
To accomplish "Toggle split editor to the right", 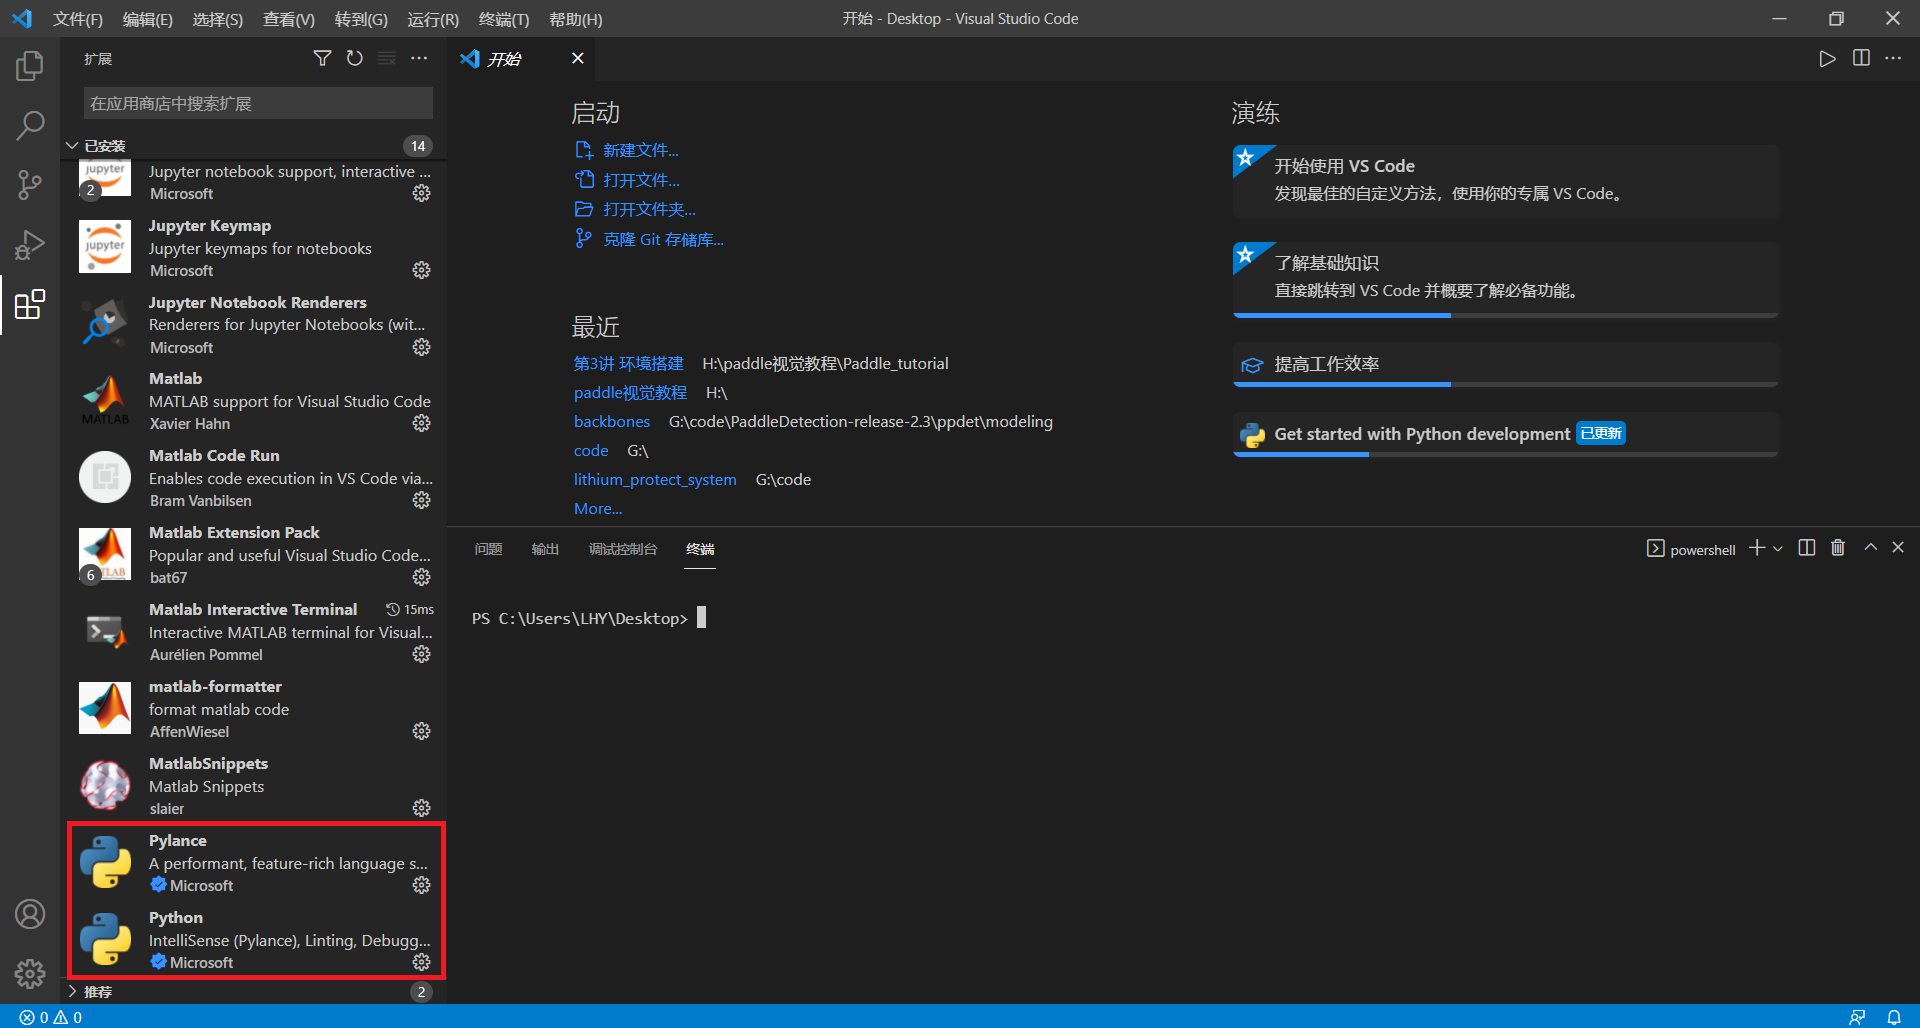I will [1861, 59].
